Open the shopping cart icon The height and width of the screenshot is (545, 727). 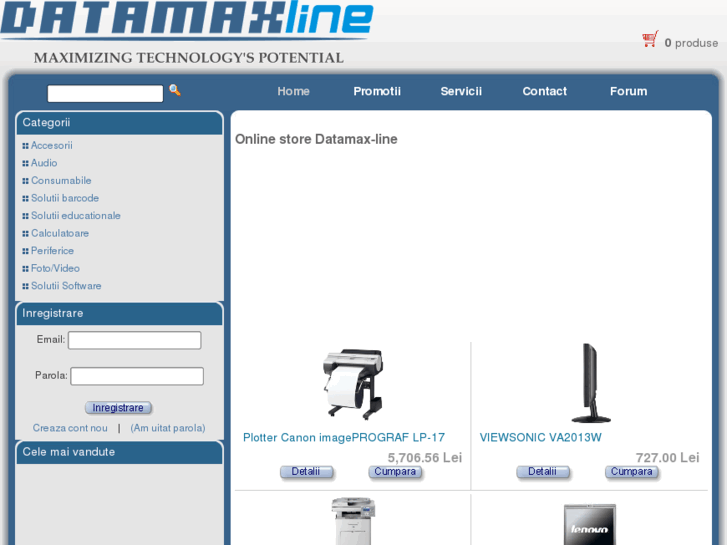[x=650, y=39]
